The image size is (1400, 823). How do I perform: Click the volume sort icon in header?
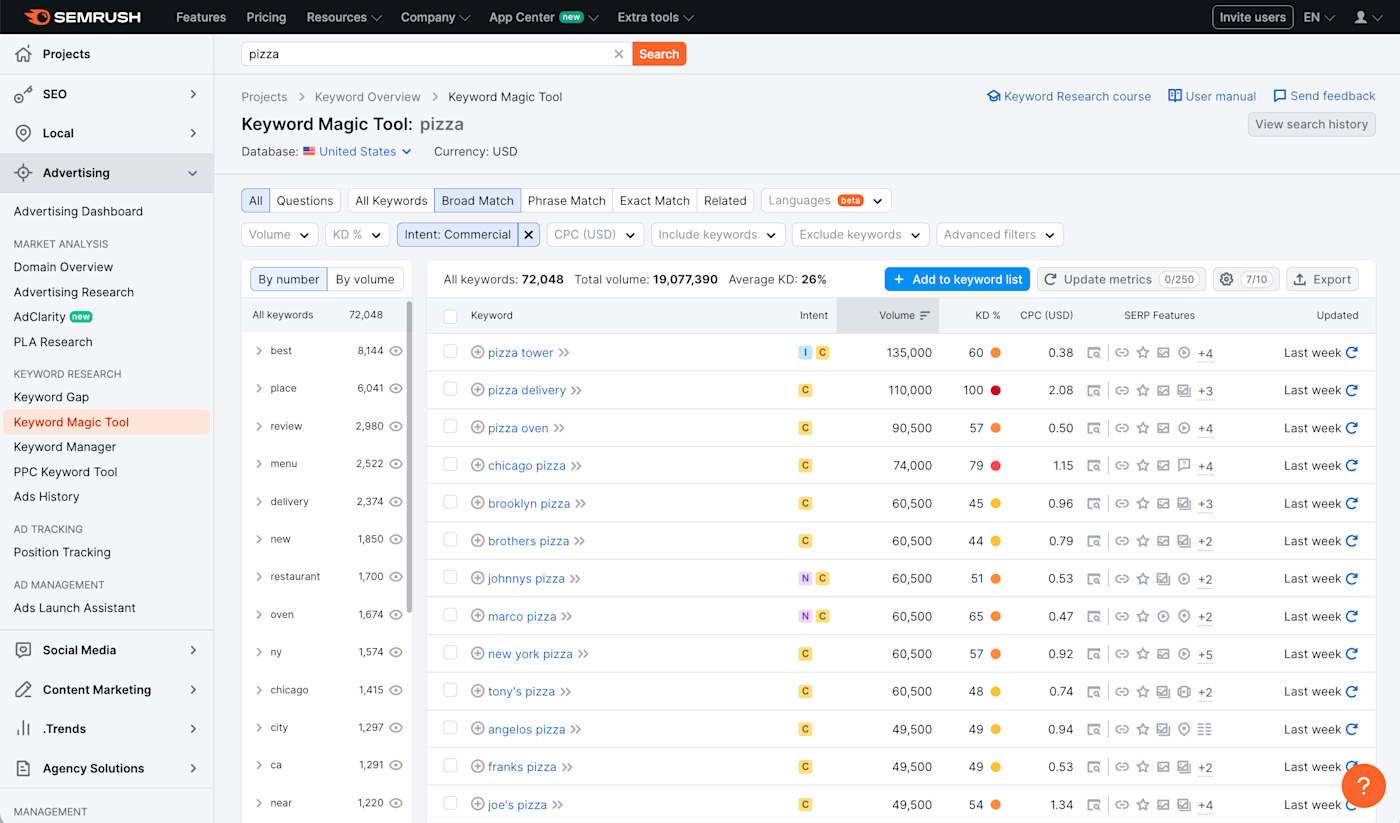pyautogui.click(x=925, y=315)
